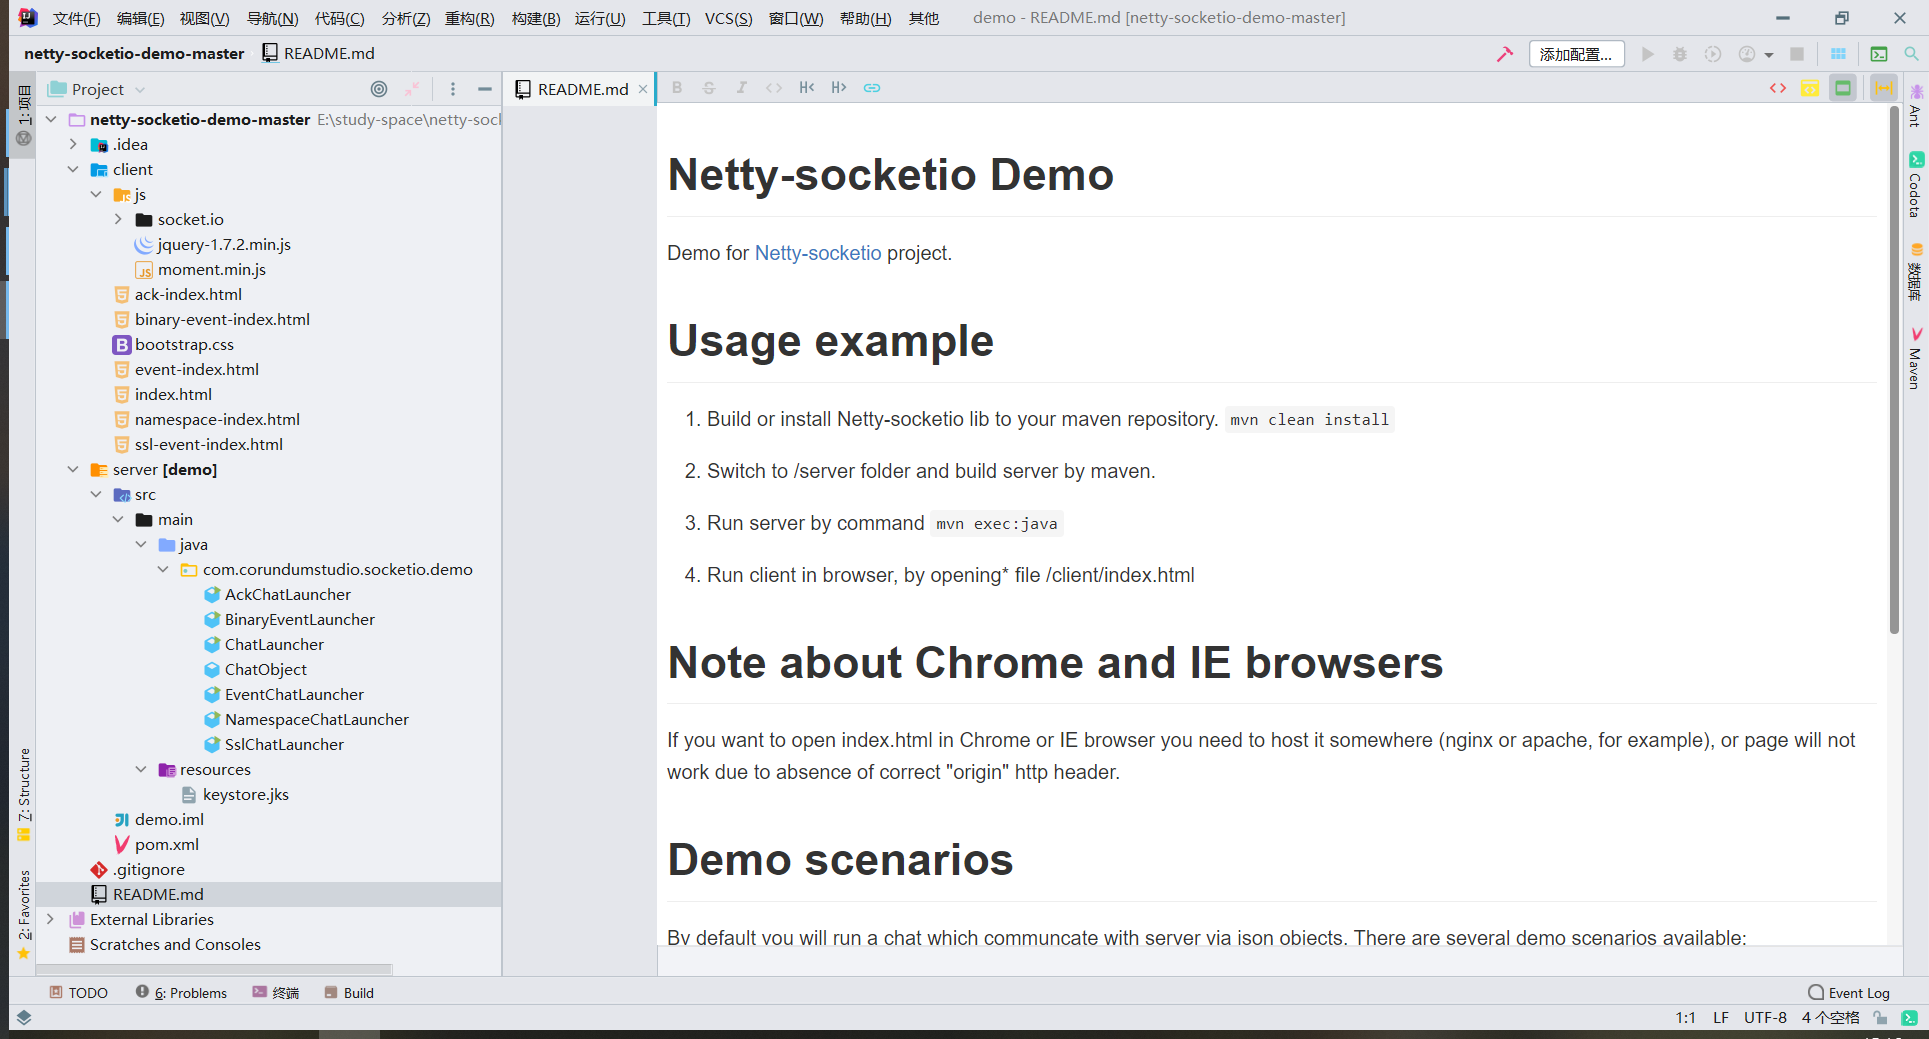Click the project structure grid icon
Image resolution: width=1929 pixels, height=1039 pixels.
(x=1838, y=54)
